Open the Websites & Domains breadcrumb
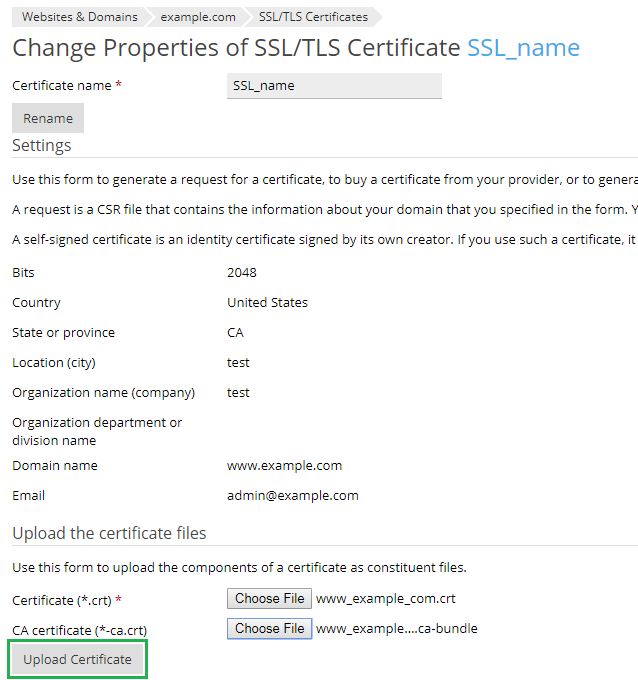Image resolution: width=638 pixels, height=680 pixels. pos(79,16)
